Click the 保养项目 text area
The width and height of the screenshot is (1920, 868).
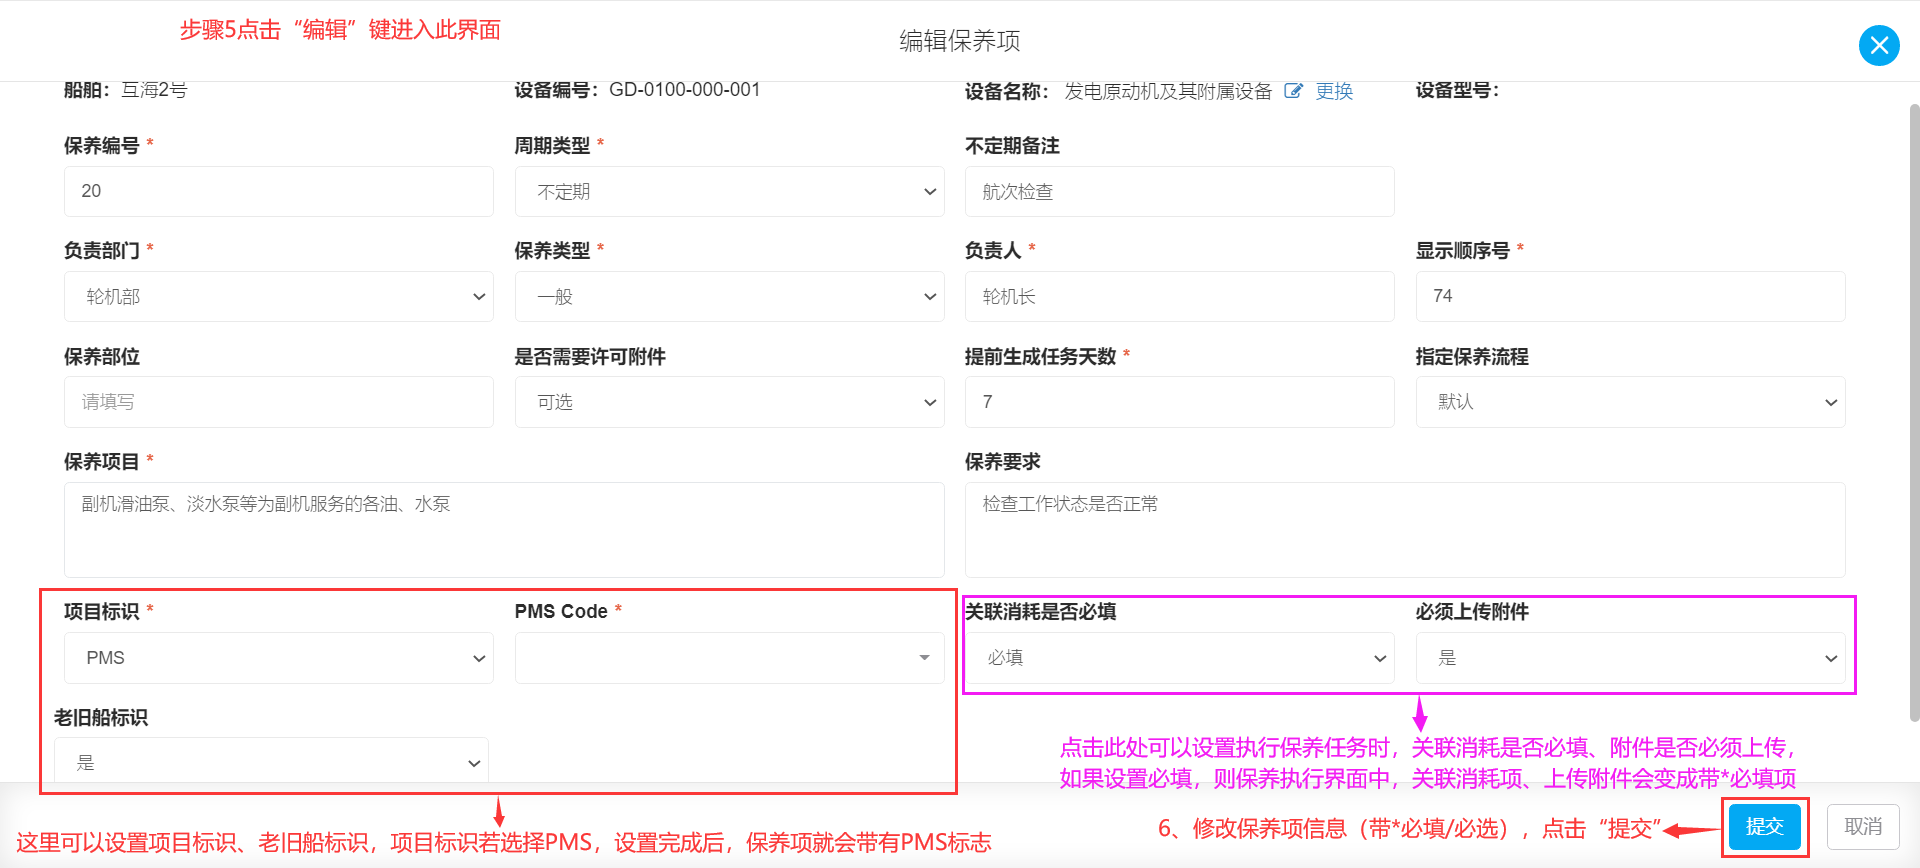504,530
